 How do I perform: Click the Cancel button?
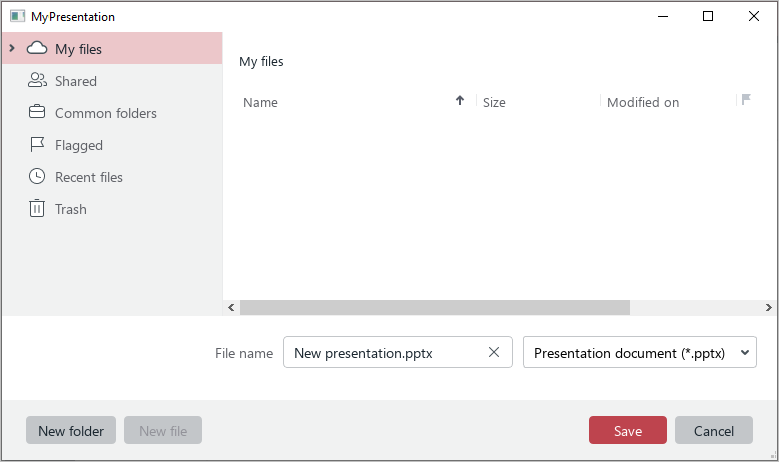pos(714,430)
